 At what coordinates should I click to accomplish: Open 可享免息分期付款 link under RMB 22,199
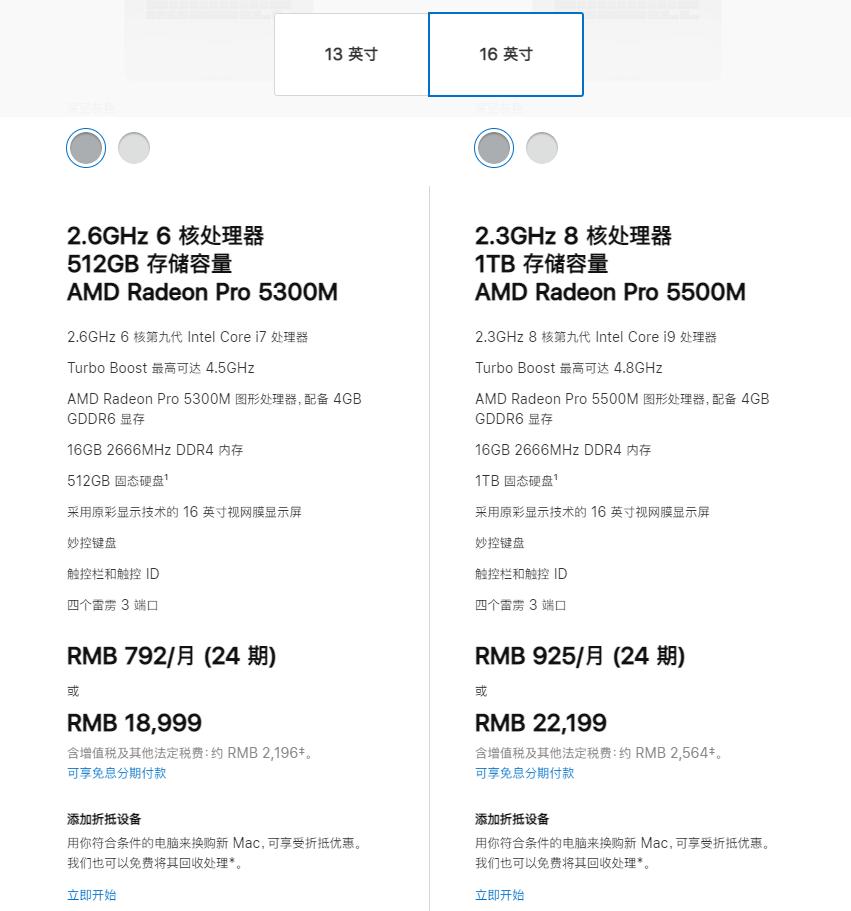click(x=525, y=773)
